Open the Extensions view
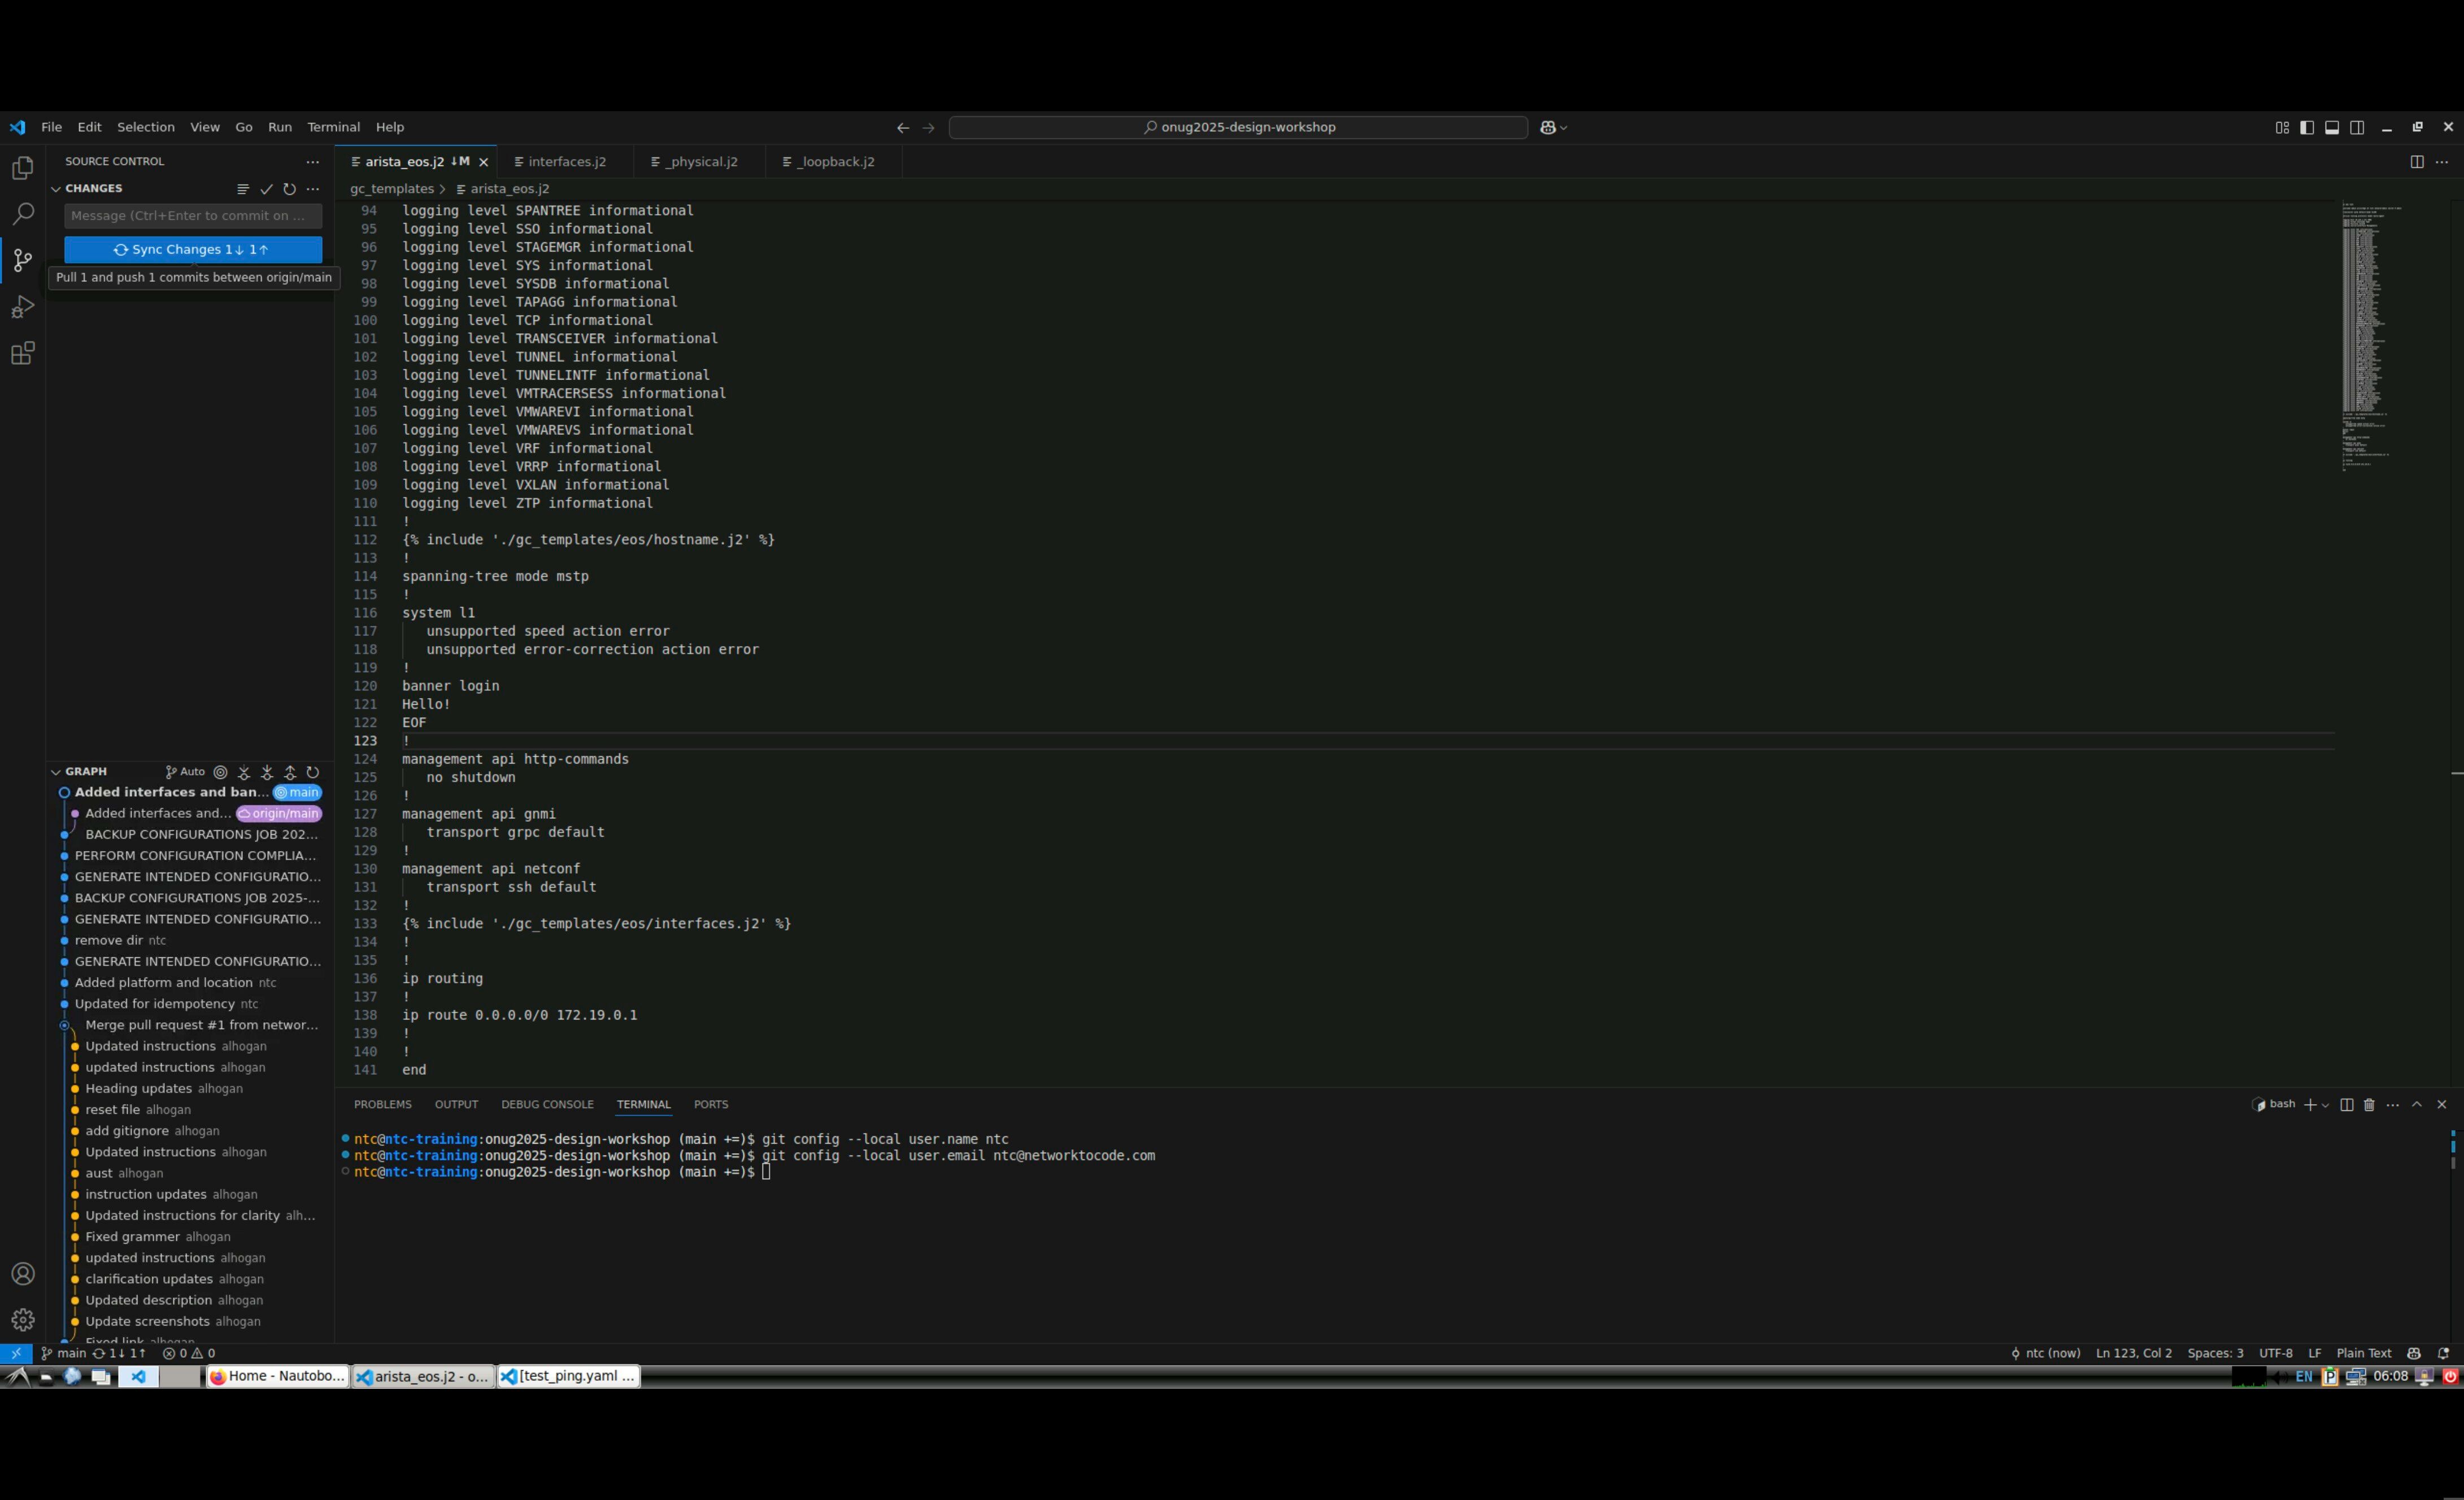This screenshot has width=2464, height=1500. pos(22,353)
